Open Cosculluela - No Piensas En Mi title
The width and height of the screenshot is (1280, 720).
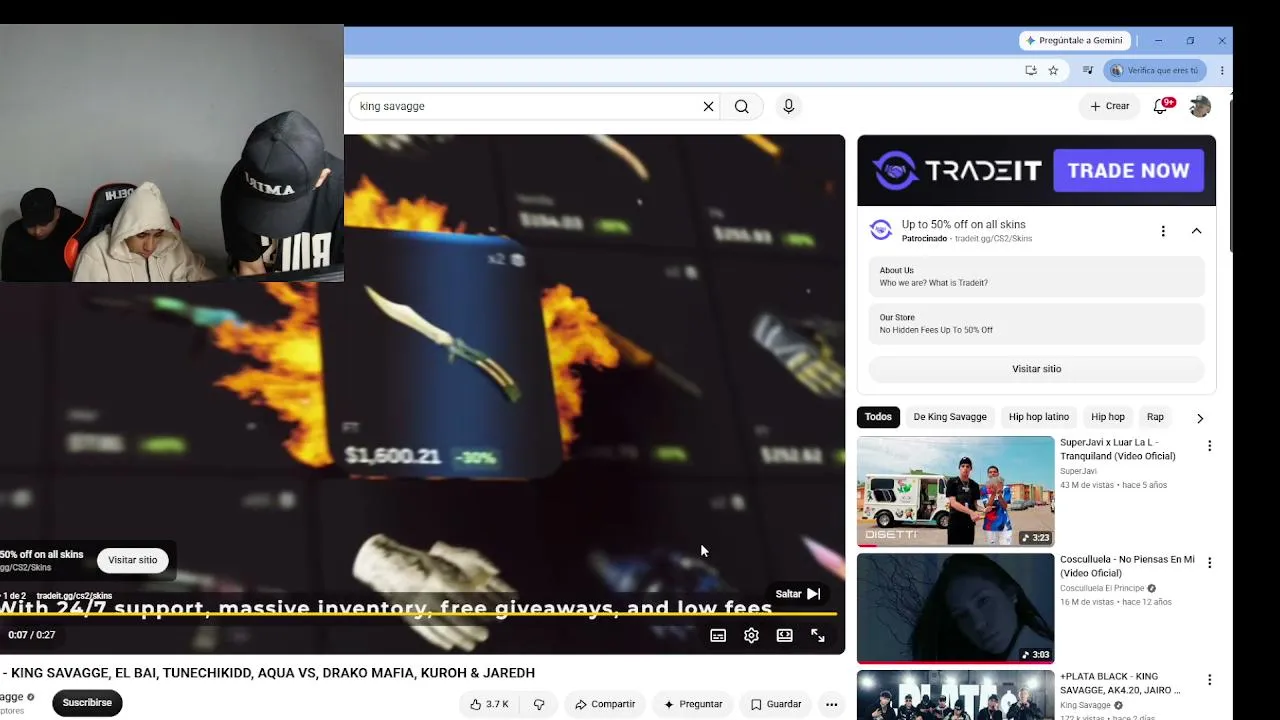click(1127, 566)
